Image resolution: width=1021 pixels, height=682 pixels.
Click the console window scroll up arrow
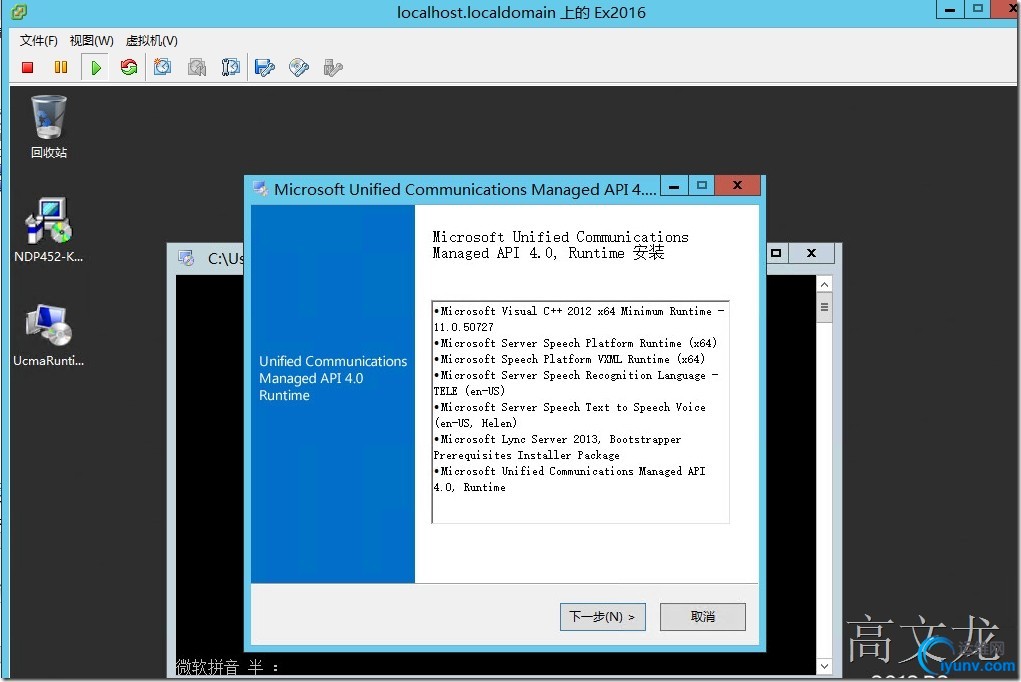(824, 285)
